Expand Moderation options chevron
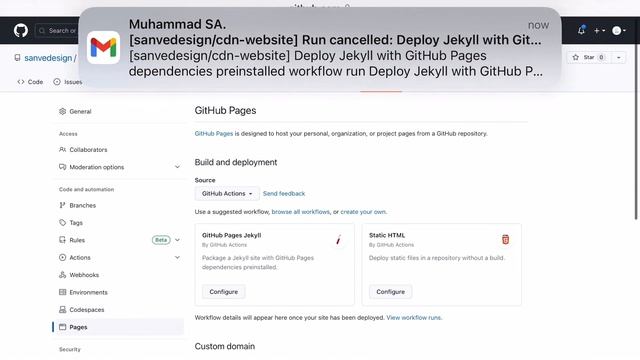 (x=177, y=167)
